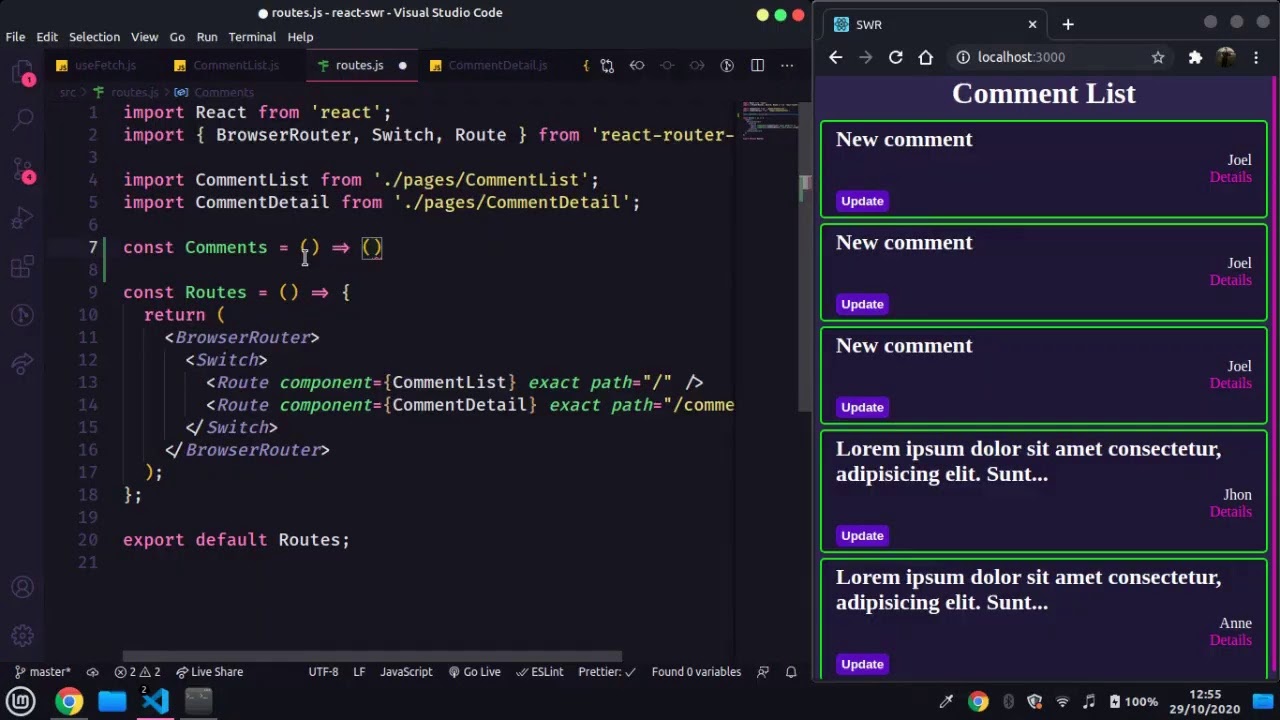Click the Update button on Anne's comment

tap(862, 664)
